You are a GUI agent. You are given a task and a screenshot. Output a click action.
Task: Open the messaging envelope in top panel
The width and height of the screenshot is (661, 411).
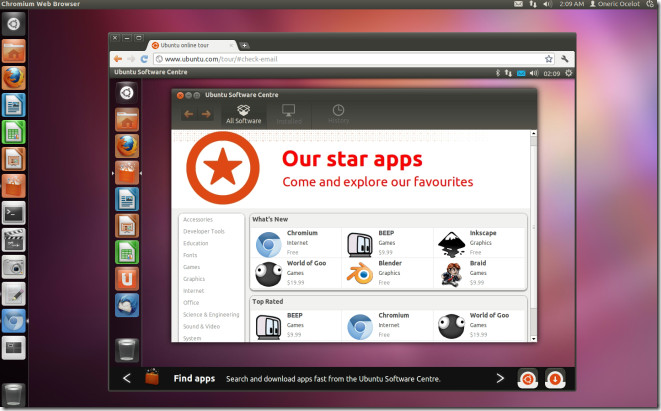[519, 4]
